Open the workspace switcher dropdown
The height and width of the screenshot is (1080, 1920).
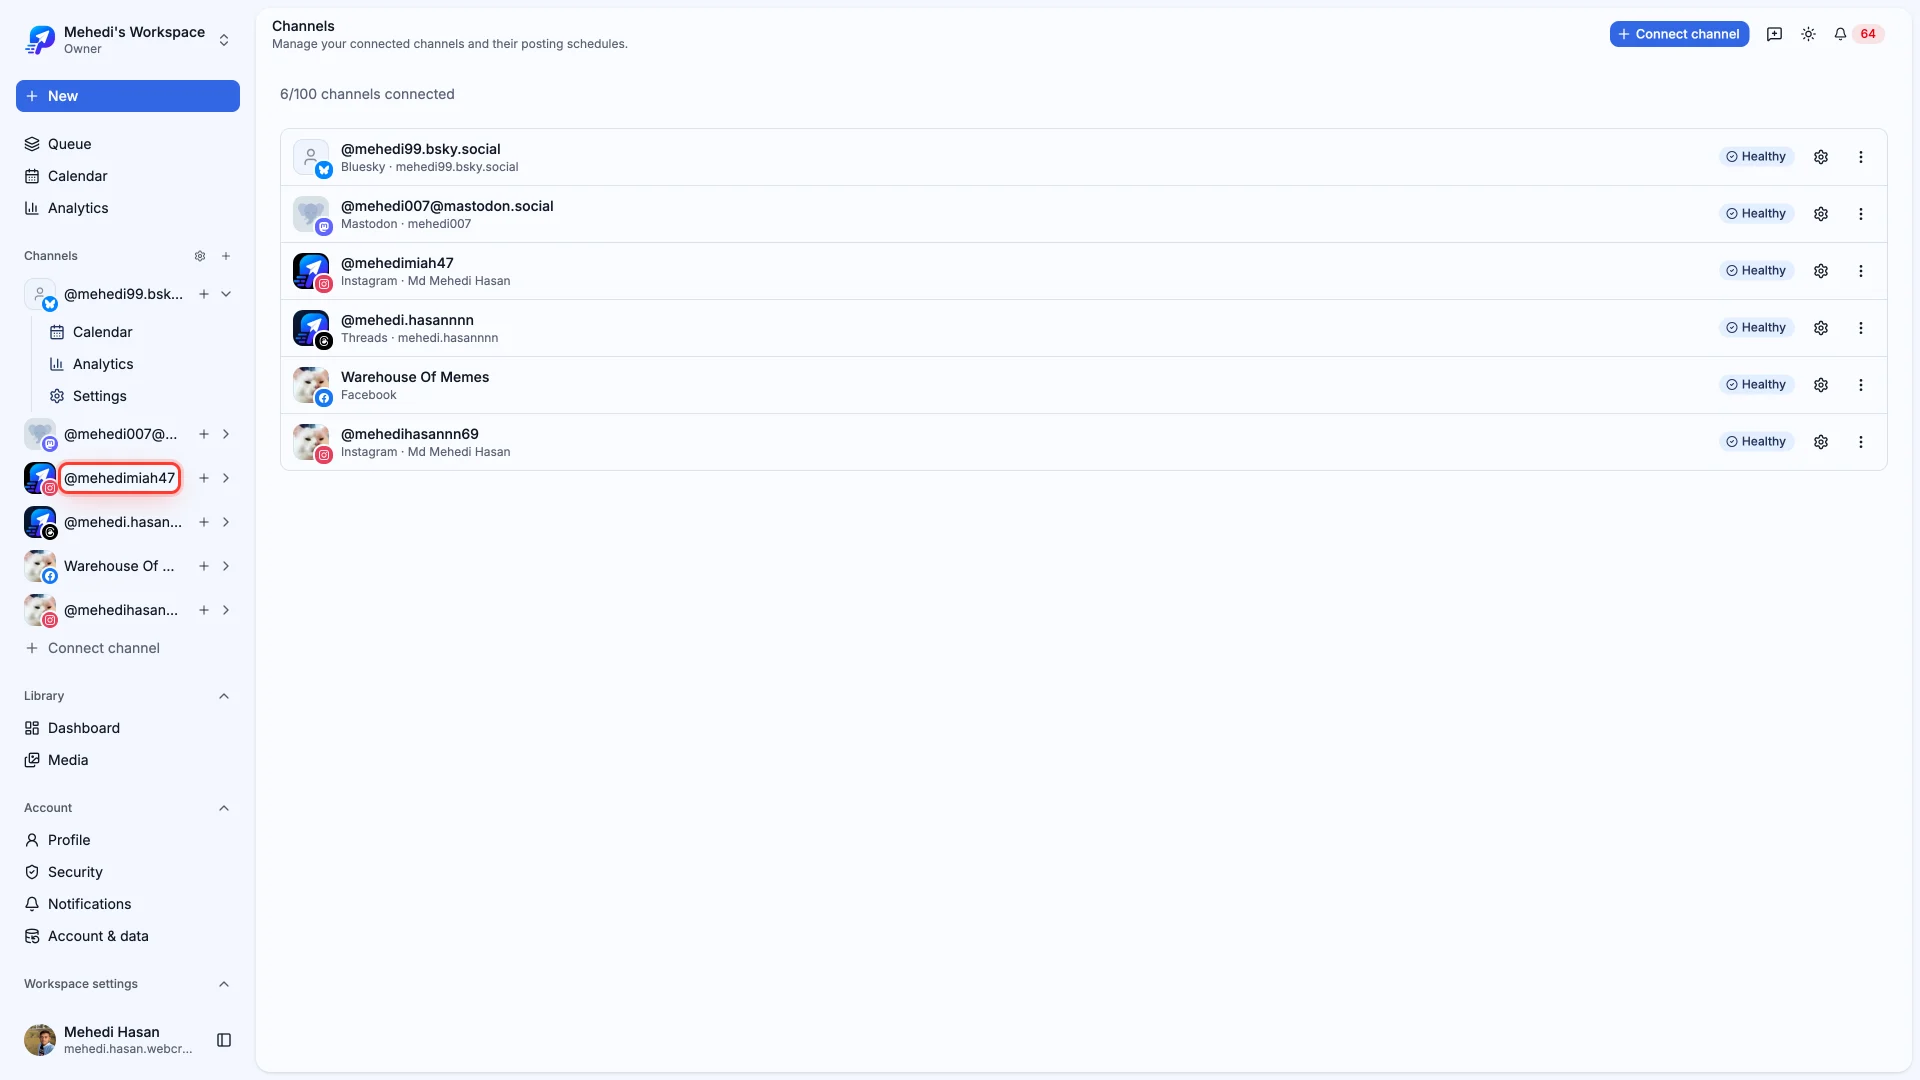coord(128,40)
